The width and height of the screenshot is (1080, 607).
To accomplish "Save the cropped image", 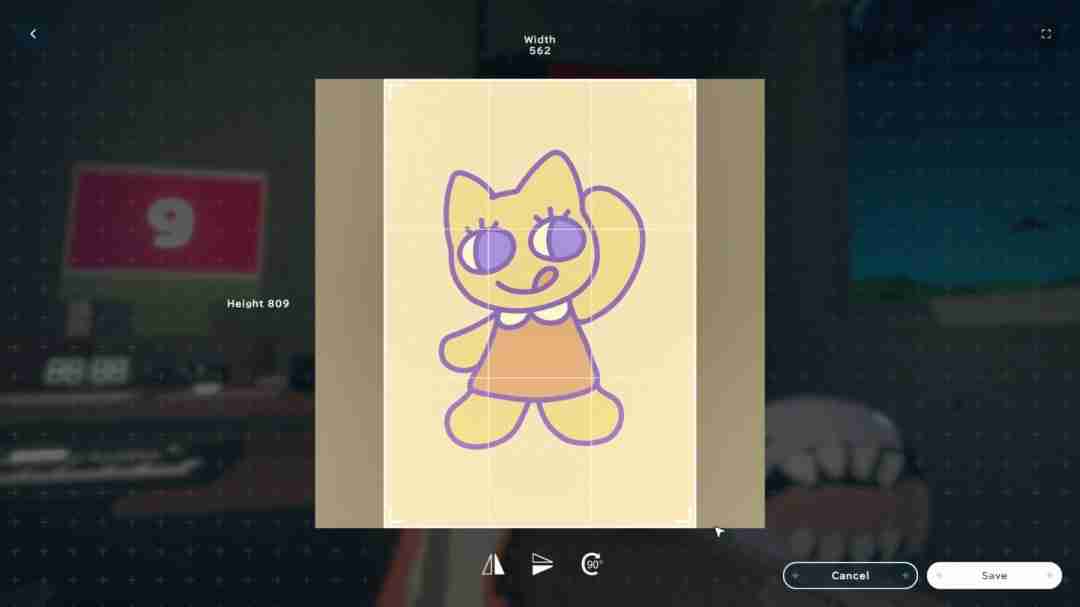I will click(x=994, y=575).
